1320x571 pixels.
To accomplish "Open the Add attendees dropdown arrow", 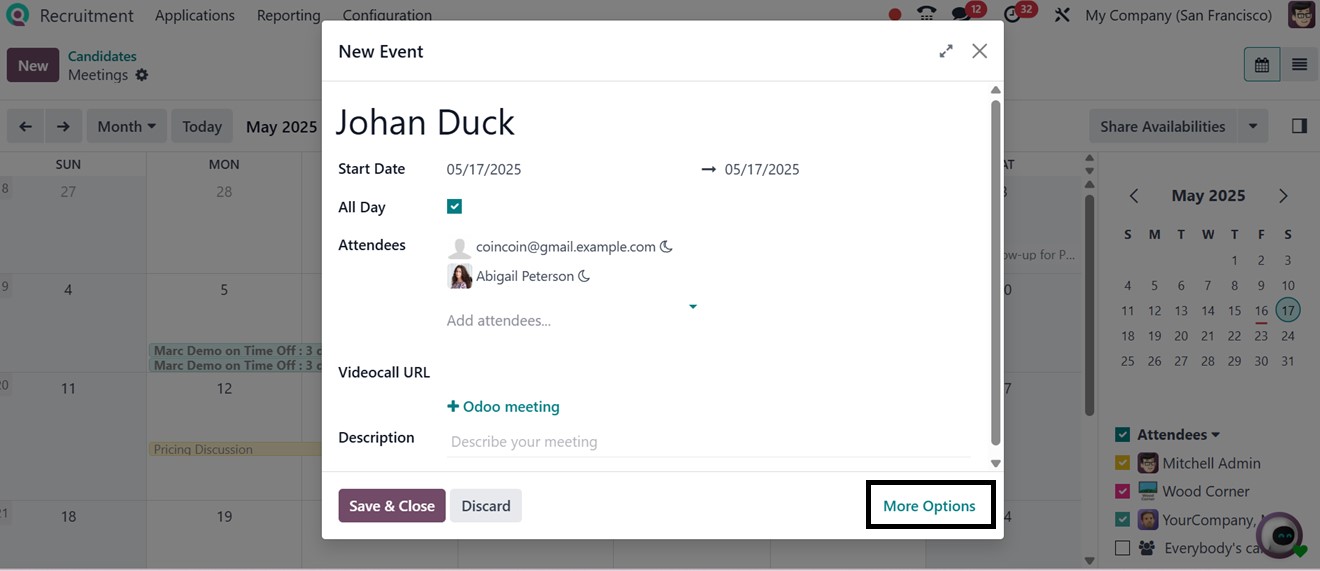I will (693, 307).
